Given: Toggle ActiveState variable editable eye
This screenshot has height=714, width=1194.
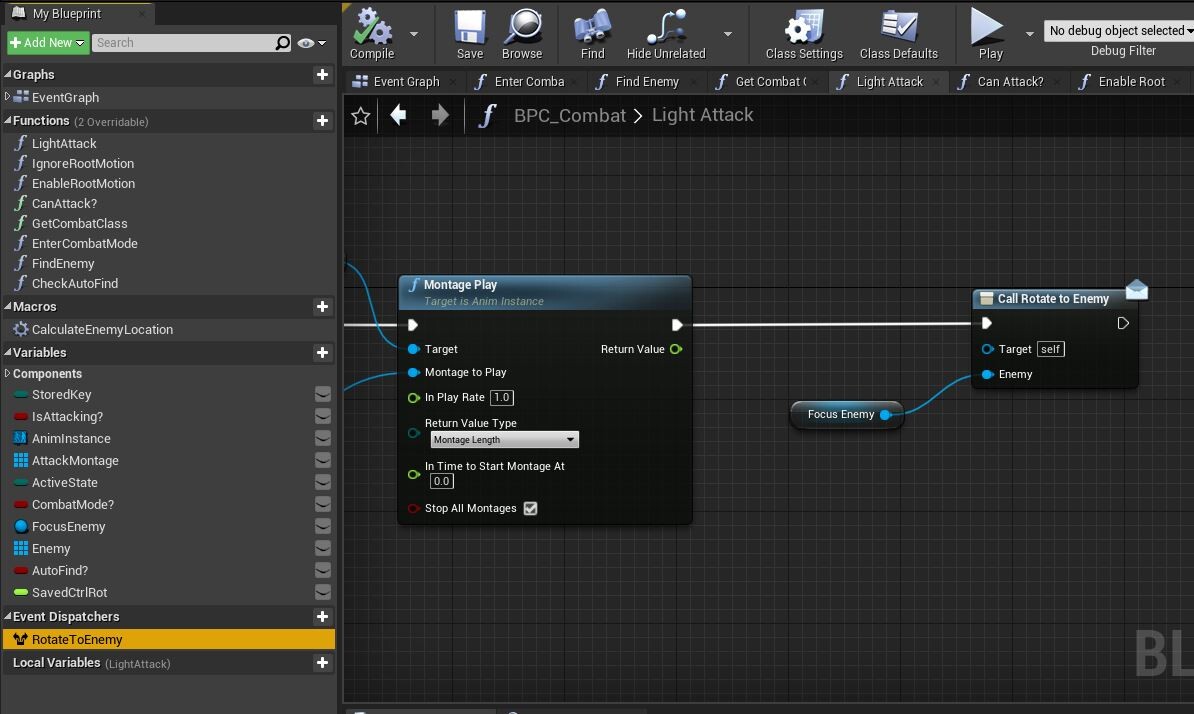Looking at the screenshot, I should point(323,482).
